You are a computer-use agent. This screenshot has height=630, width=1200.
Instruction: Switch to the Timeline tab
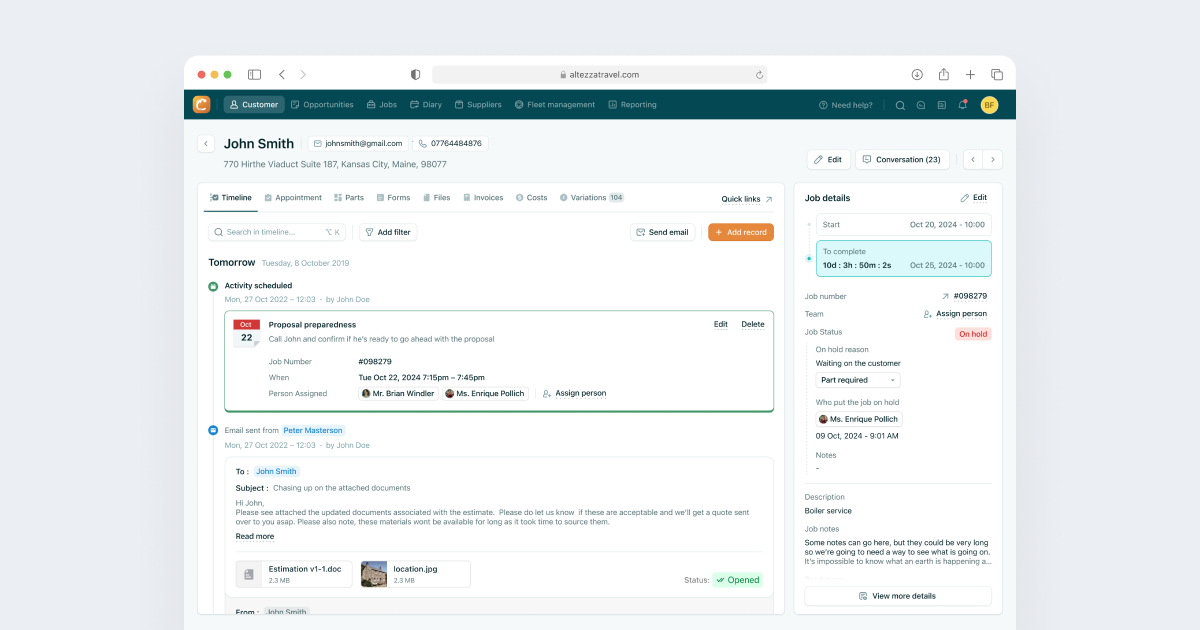[231, 198]
